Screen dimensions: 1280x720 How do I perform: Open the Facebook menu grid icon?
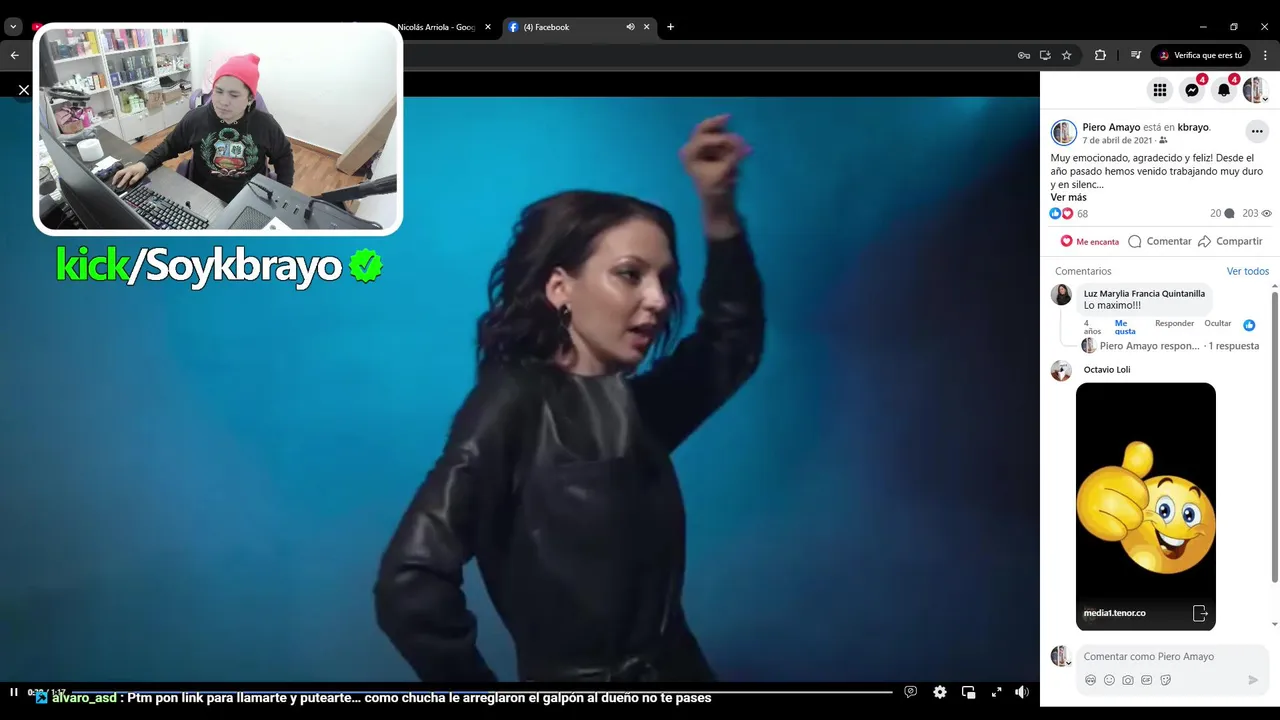tap(1160, 91)
